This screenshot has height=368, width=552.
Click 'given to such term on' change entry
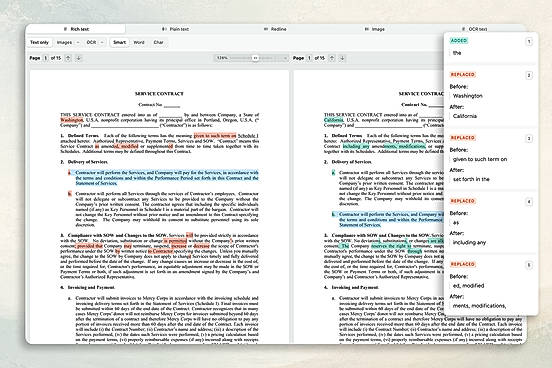coord(480,159)
